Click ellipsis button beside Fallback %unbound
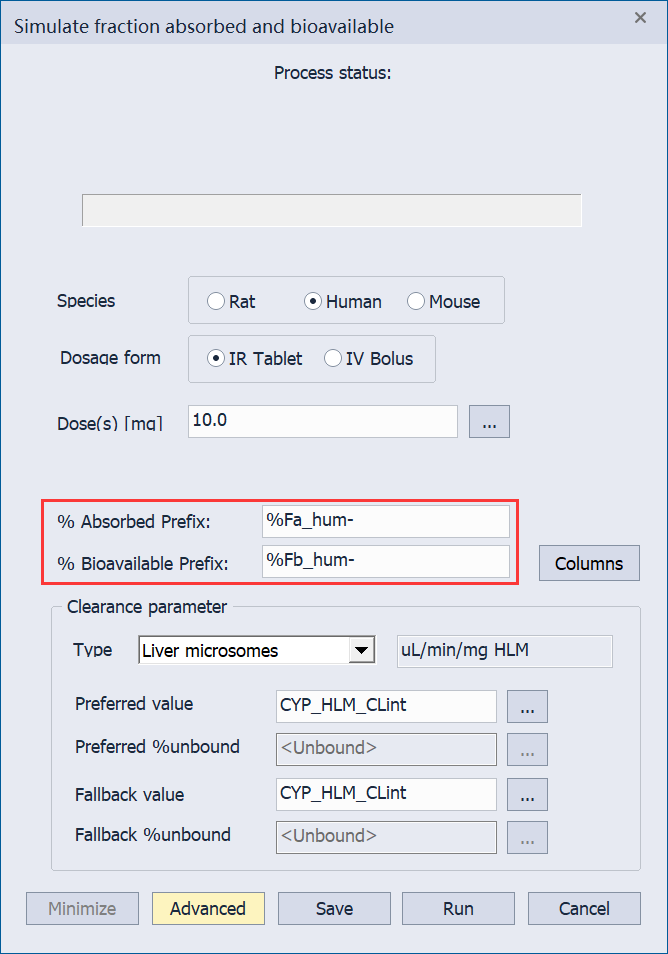Screen dimensions: 668x954 tap(527, 838)
